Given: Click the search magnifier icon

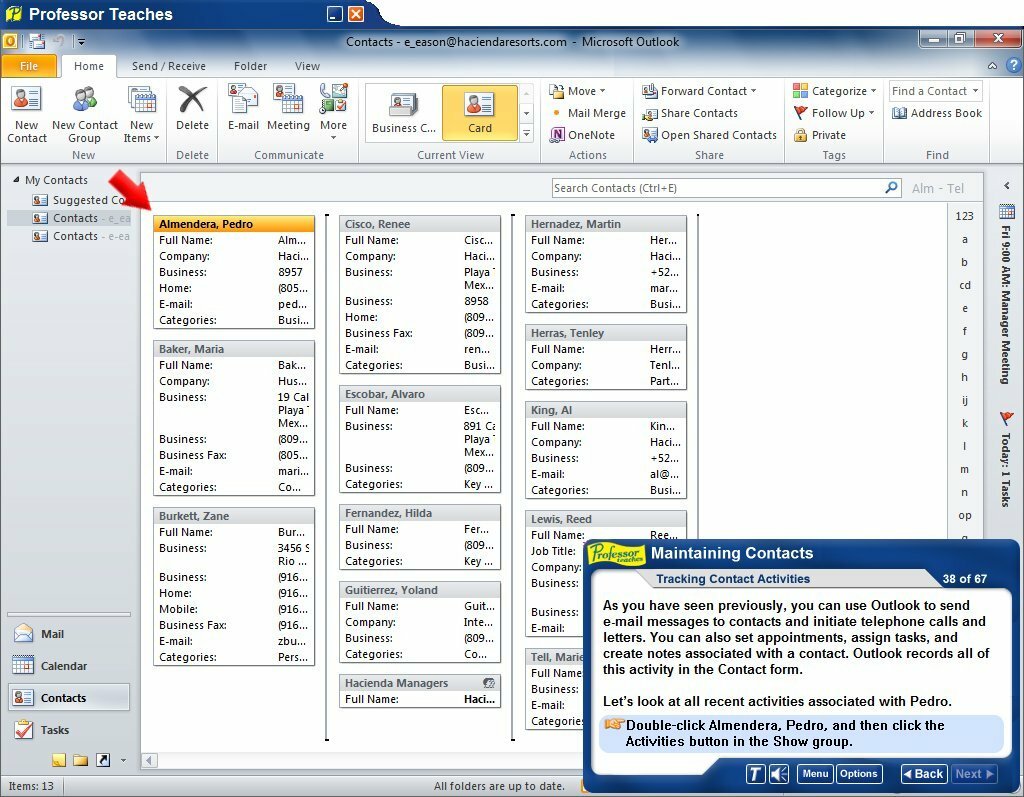Looking at the screenshot, I should coord(891,187).
